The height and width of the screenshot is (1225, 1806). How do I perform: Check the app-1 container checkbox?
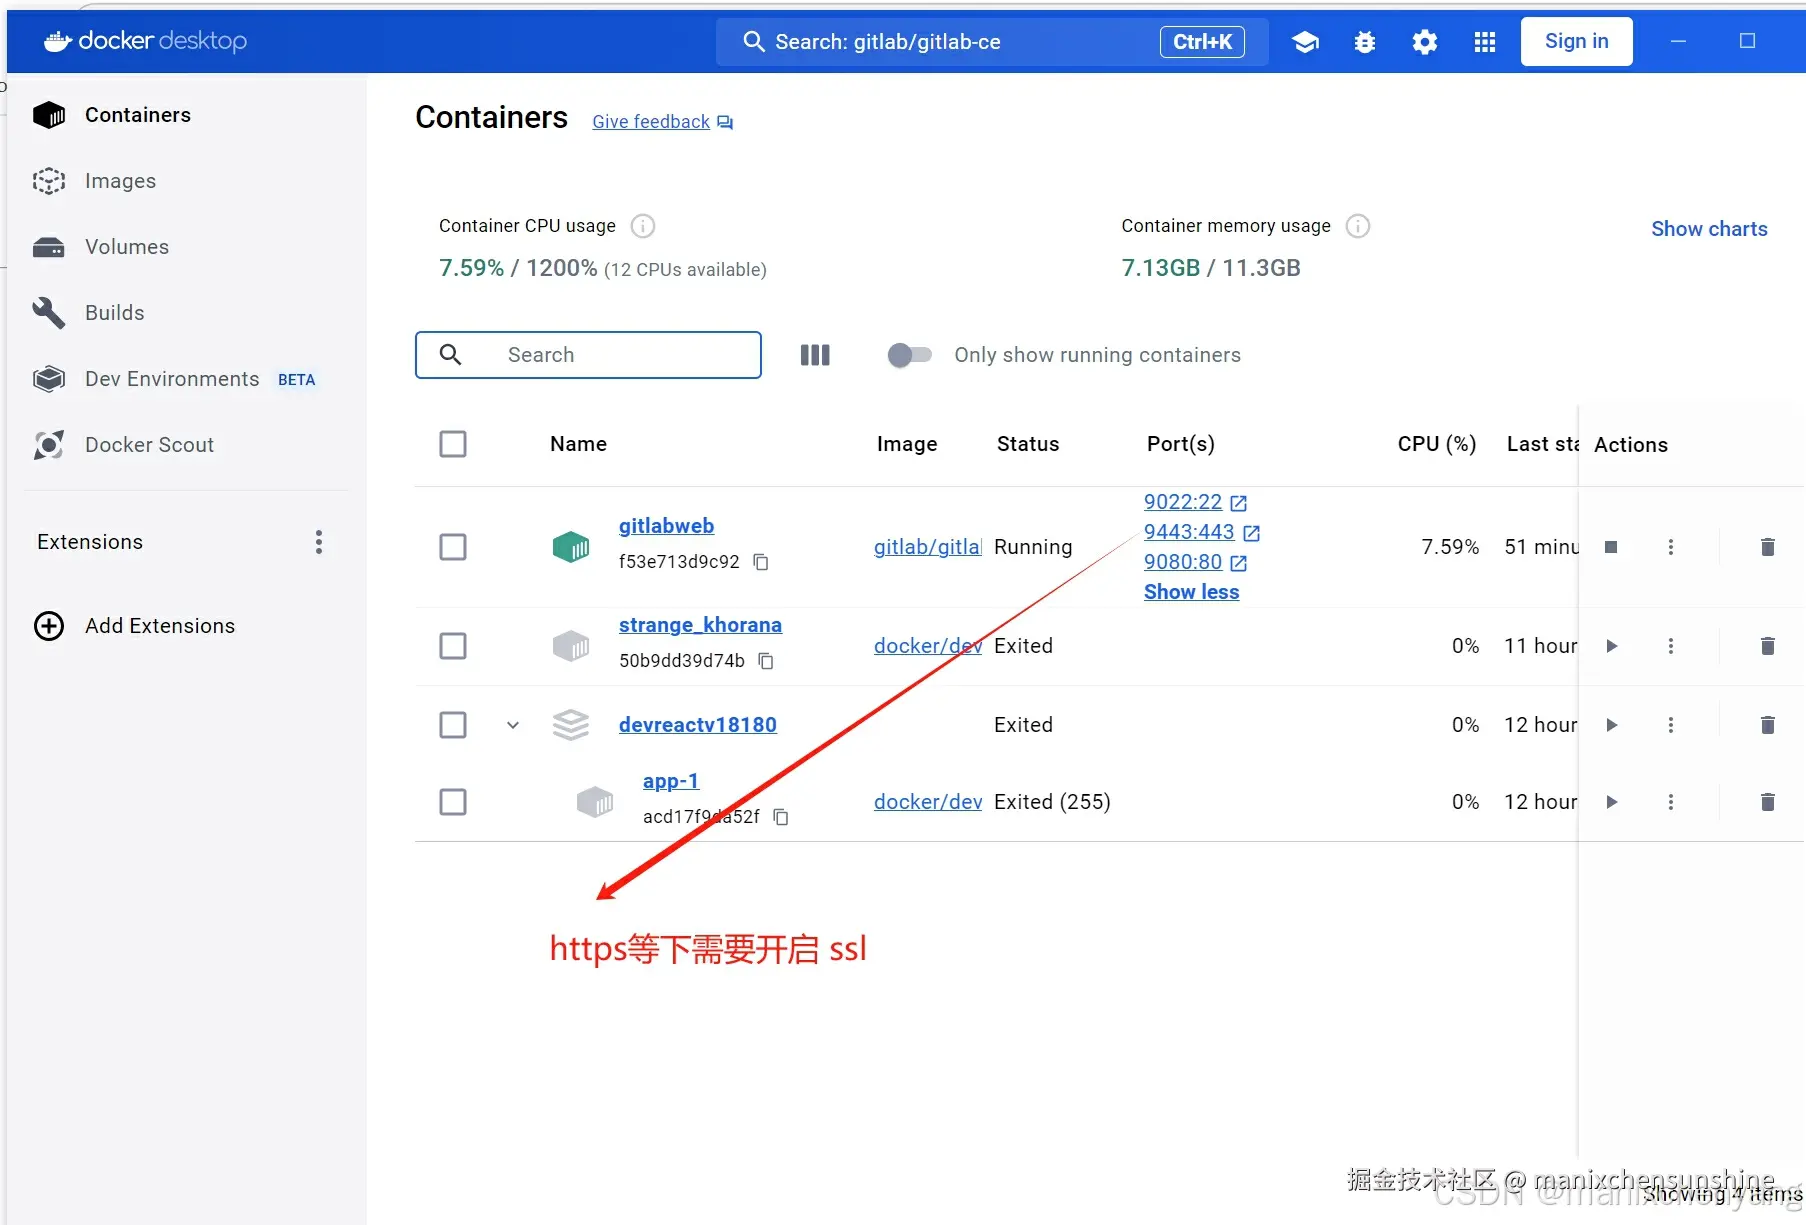coord(453,802)
